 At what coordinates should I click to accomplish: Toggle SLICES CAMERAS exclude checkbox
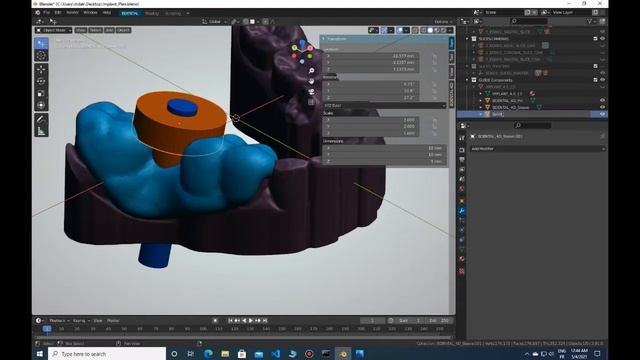595,39
